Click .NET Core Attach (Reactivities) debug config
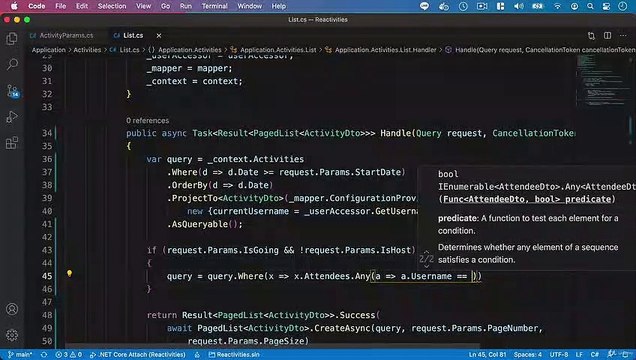The image size is (636, 360). pyautogui.click(x=137, y=355)
